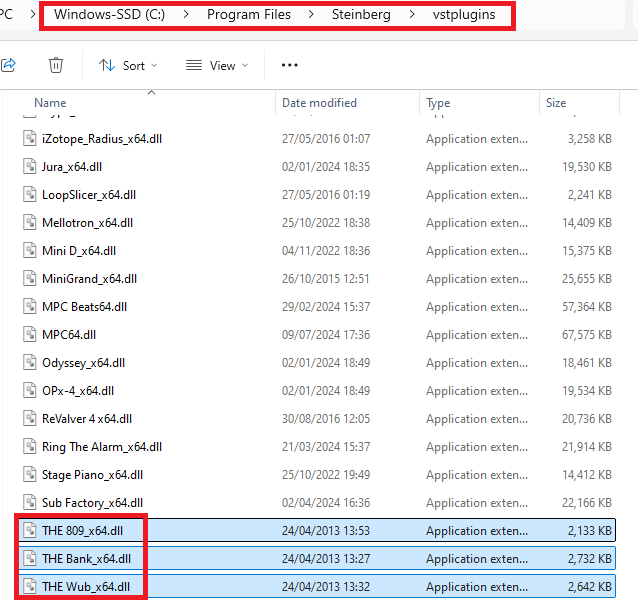Click the vstplugins breadcrumb

(x=464, y=15)
